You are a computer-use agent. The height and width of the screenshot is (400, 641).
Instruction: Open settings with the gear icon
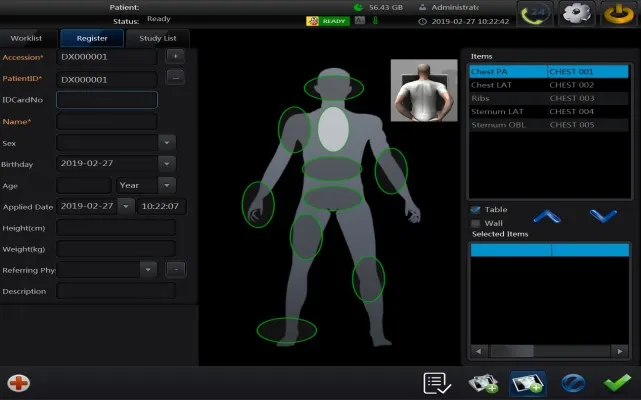pyautogui.click(x=576, y=14)
